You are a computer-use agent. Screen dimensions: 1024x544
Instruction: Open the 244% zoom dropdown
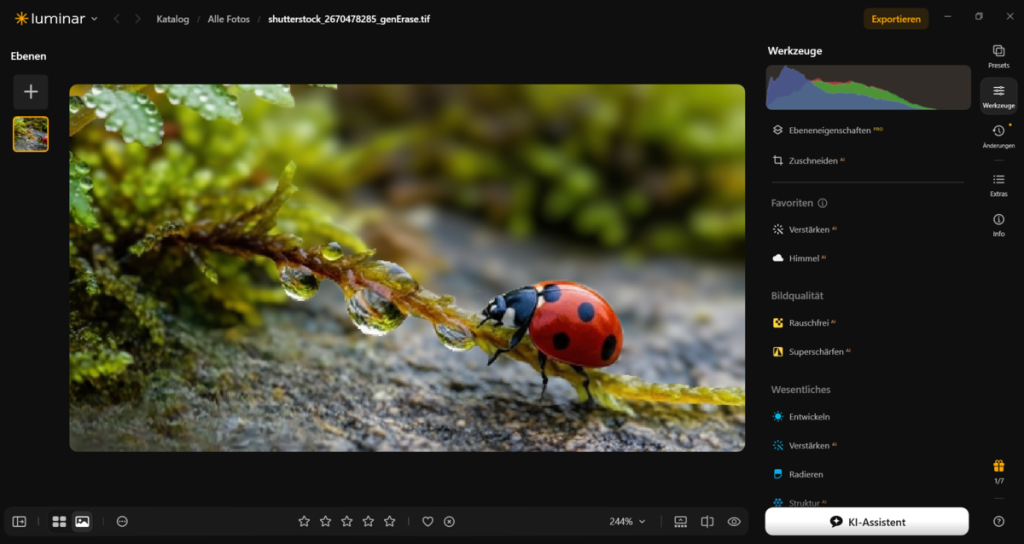pos(628,522)
